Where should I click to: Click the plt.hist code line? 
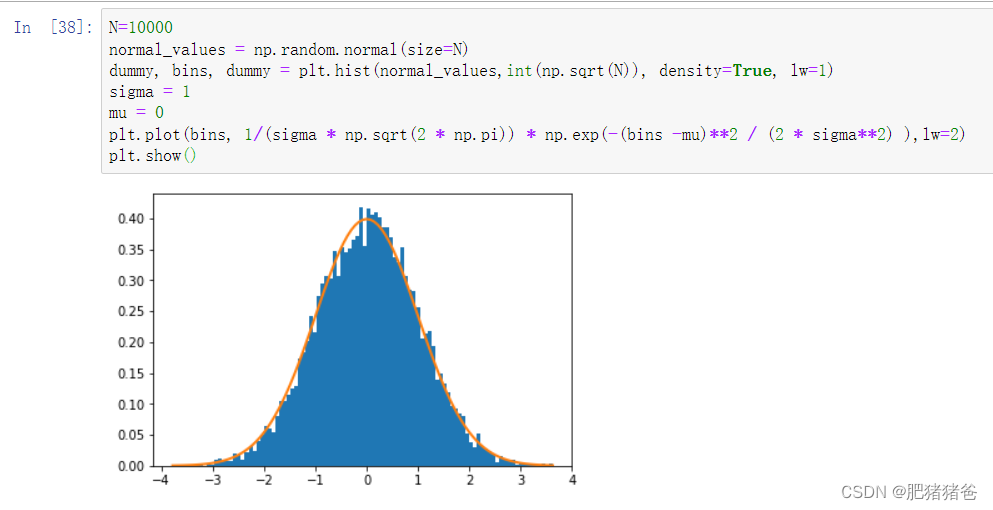pos(471,71)
